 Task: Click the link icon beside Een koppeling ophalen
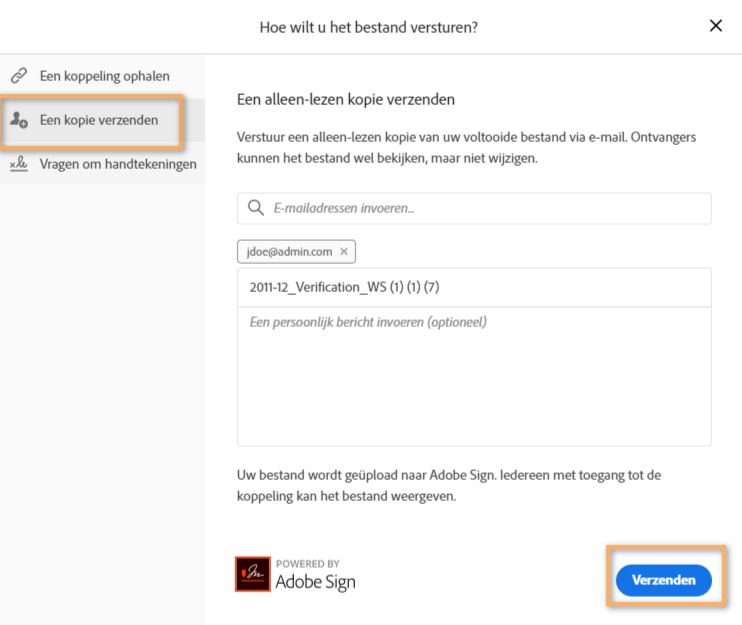click(18, 76)
